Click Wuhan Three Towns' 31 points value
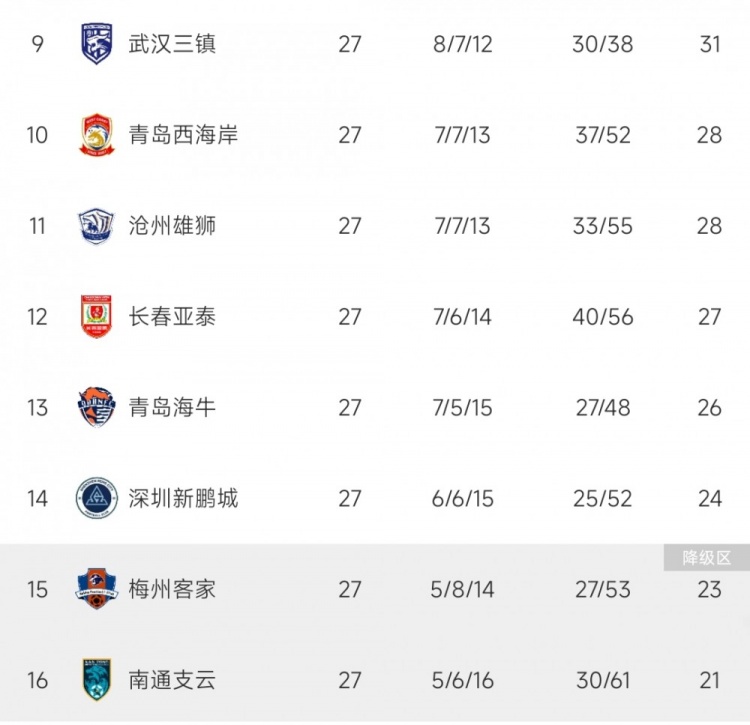The height and width of the screenshot is (725, 750). pos(710,44)
